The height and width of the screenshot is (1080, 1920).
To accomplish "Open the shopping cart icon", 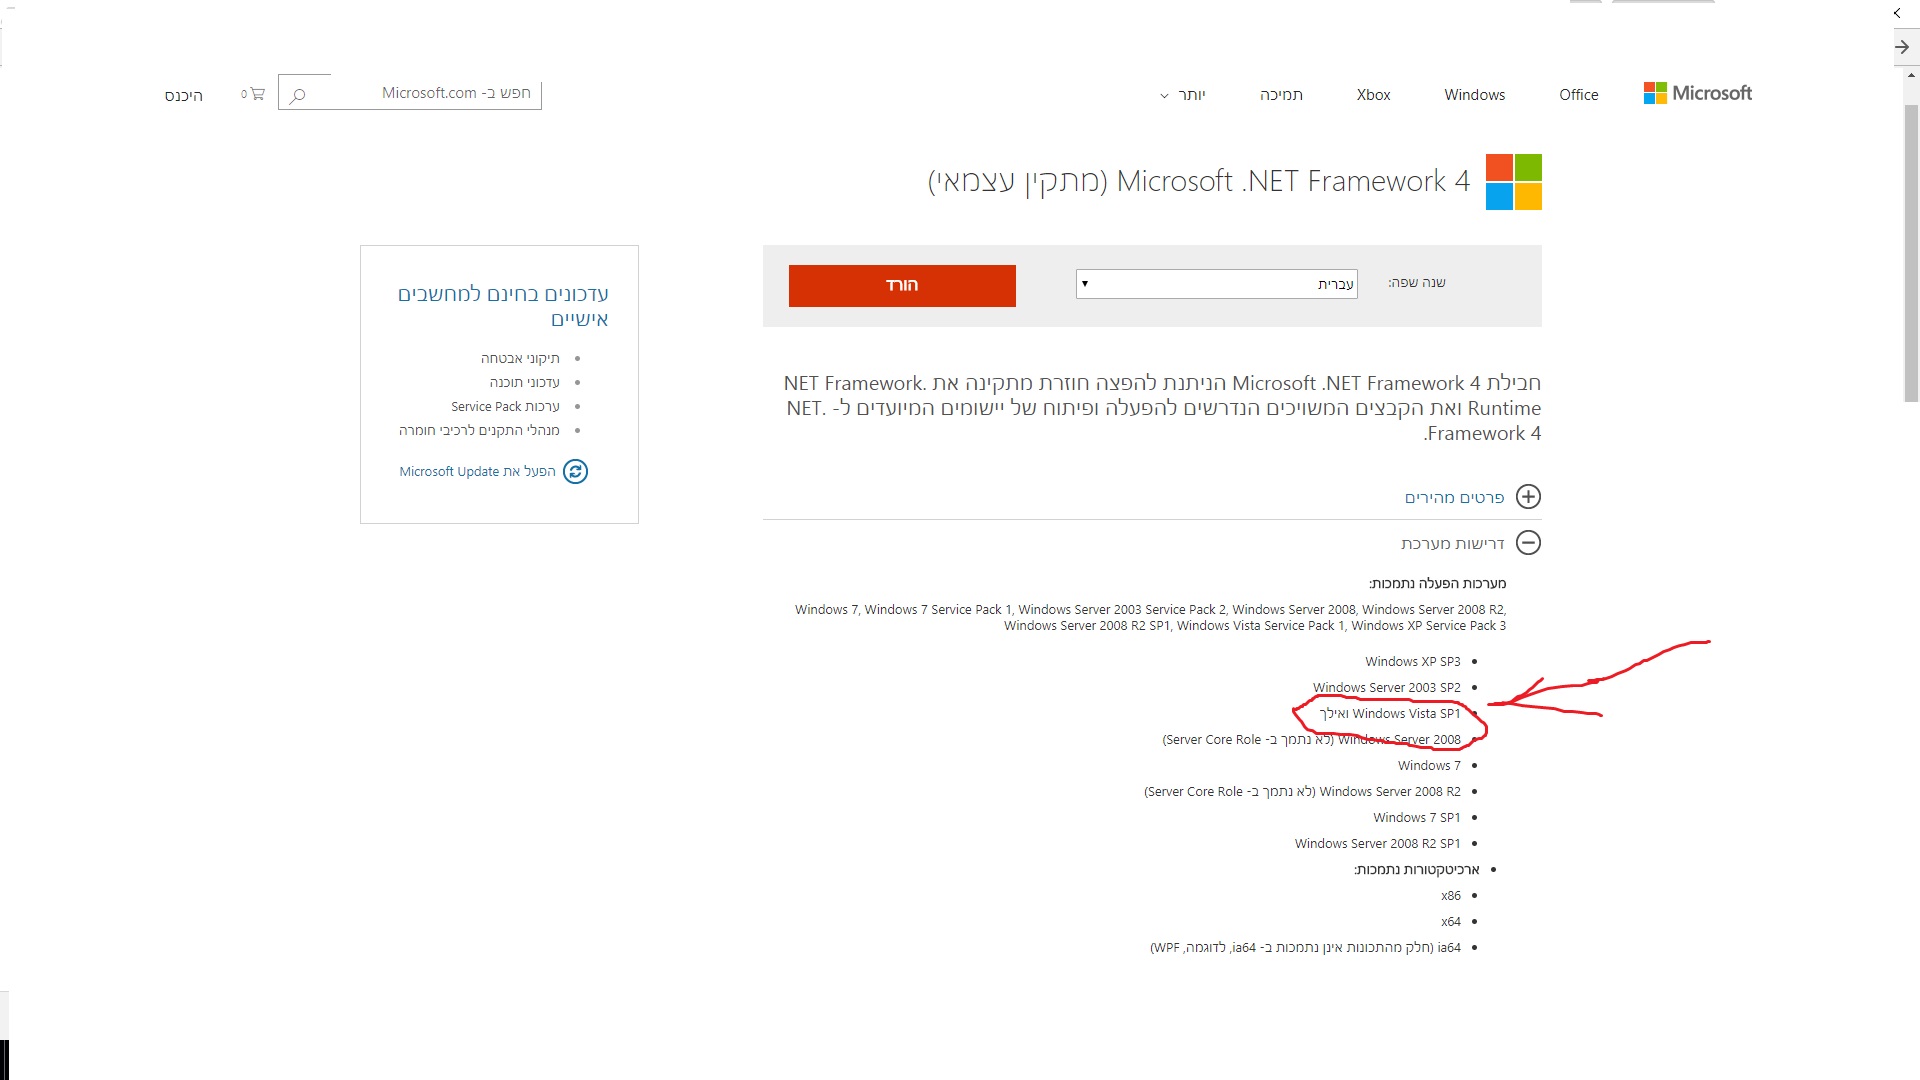I will point(256,94).
